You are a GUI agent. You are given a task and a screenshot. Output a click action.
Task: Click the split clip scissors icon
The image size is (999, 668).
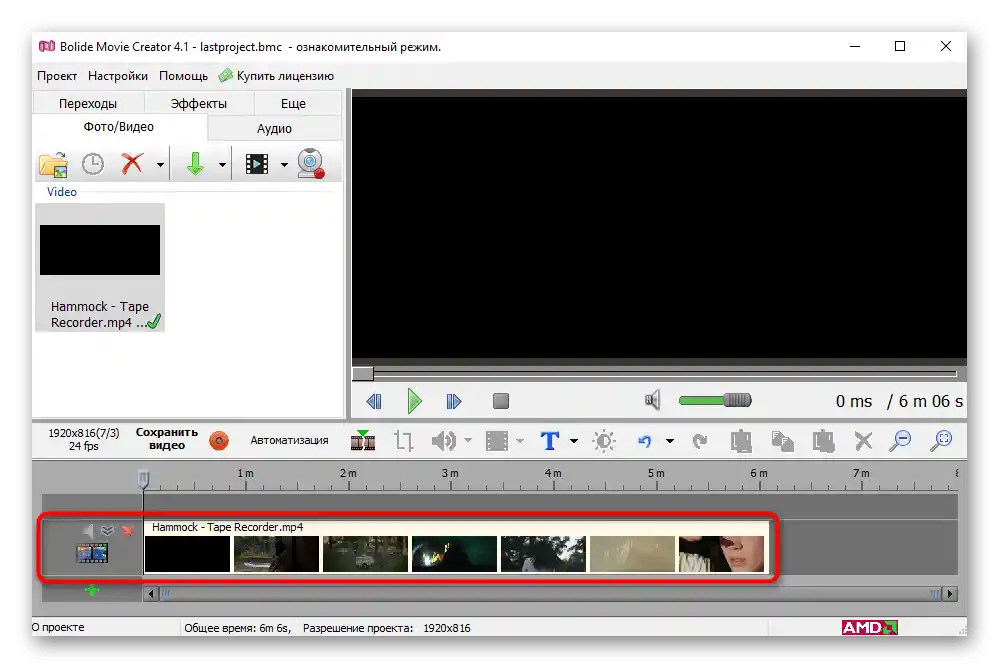[363, 440]
